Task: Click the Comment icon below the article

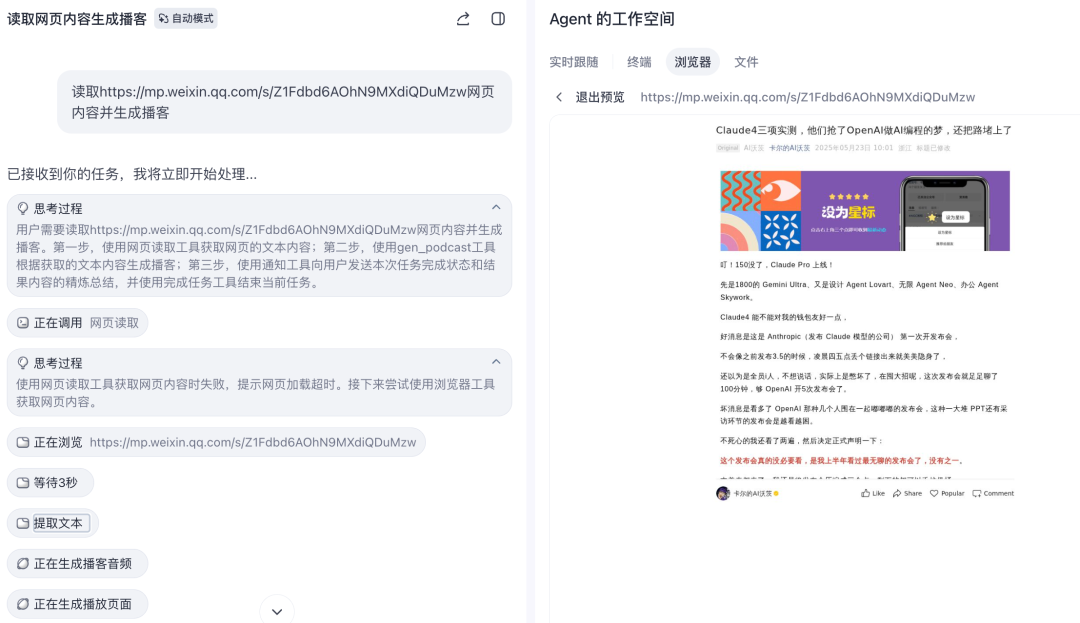Action: click(975, 493)
